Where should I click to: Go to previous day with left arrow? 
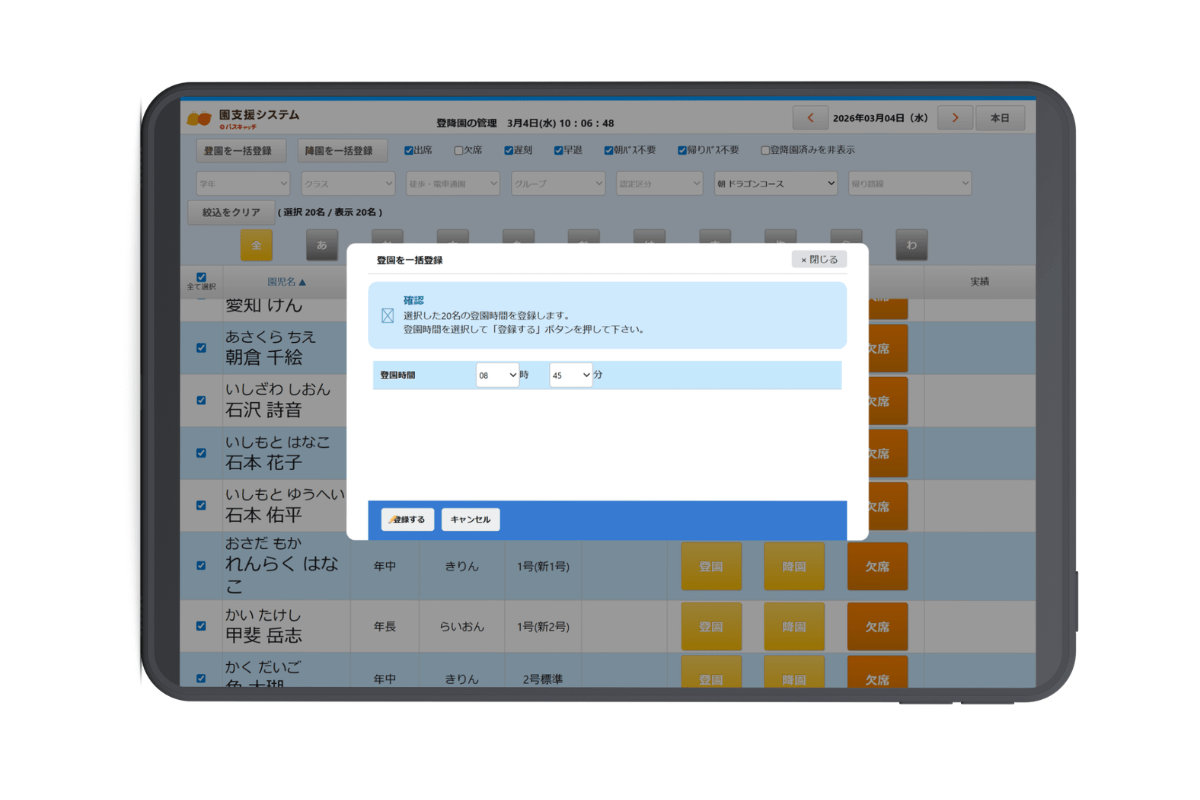coord(810,118)
